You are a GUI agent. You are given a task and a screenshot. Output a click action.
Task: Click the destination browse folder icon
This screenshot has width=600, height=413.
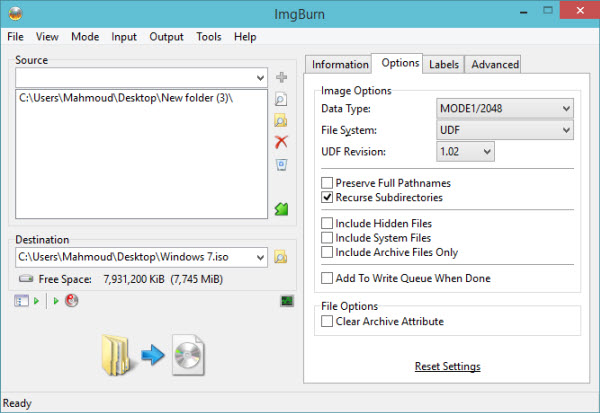(280, 257)
